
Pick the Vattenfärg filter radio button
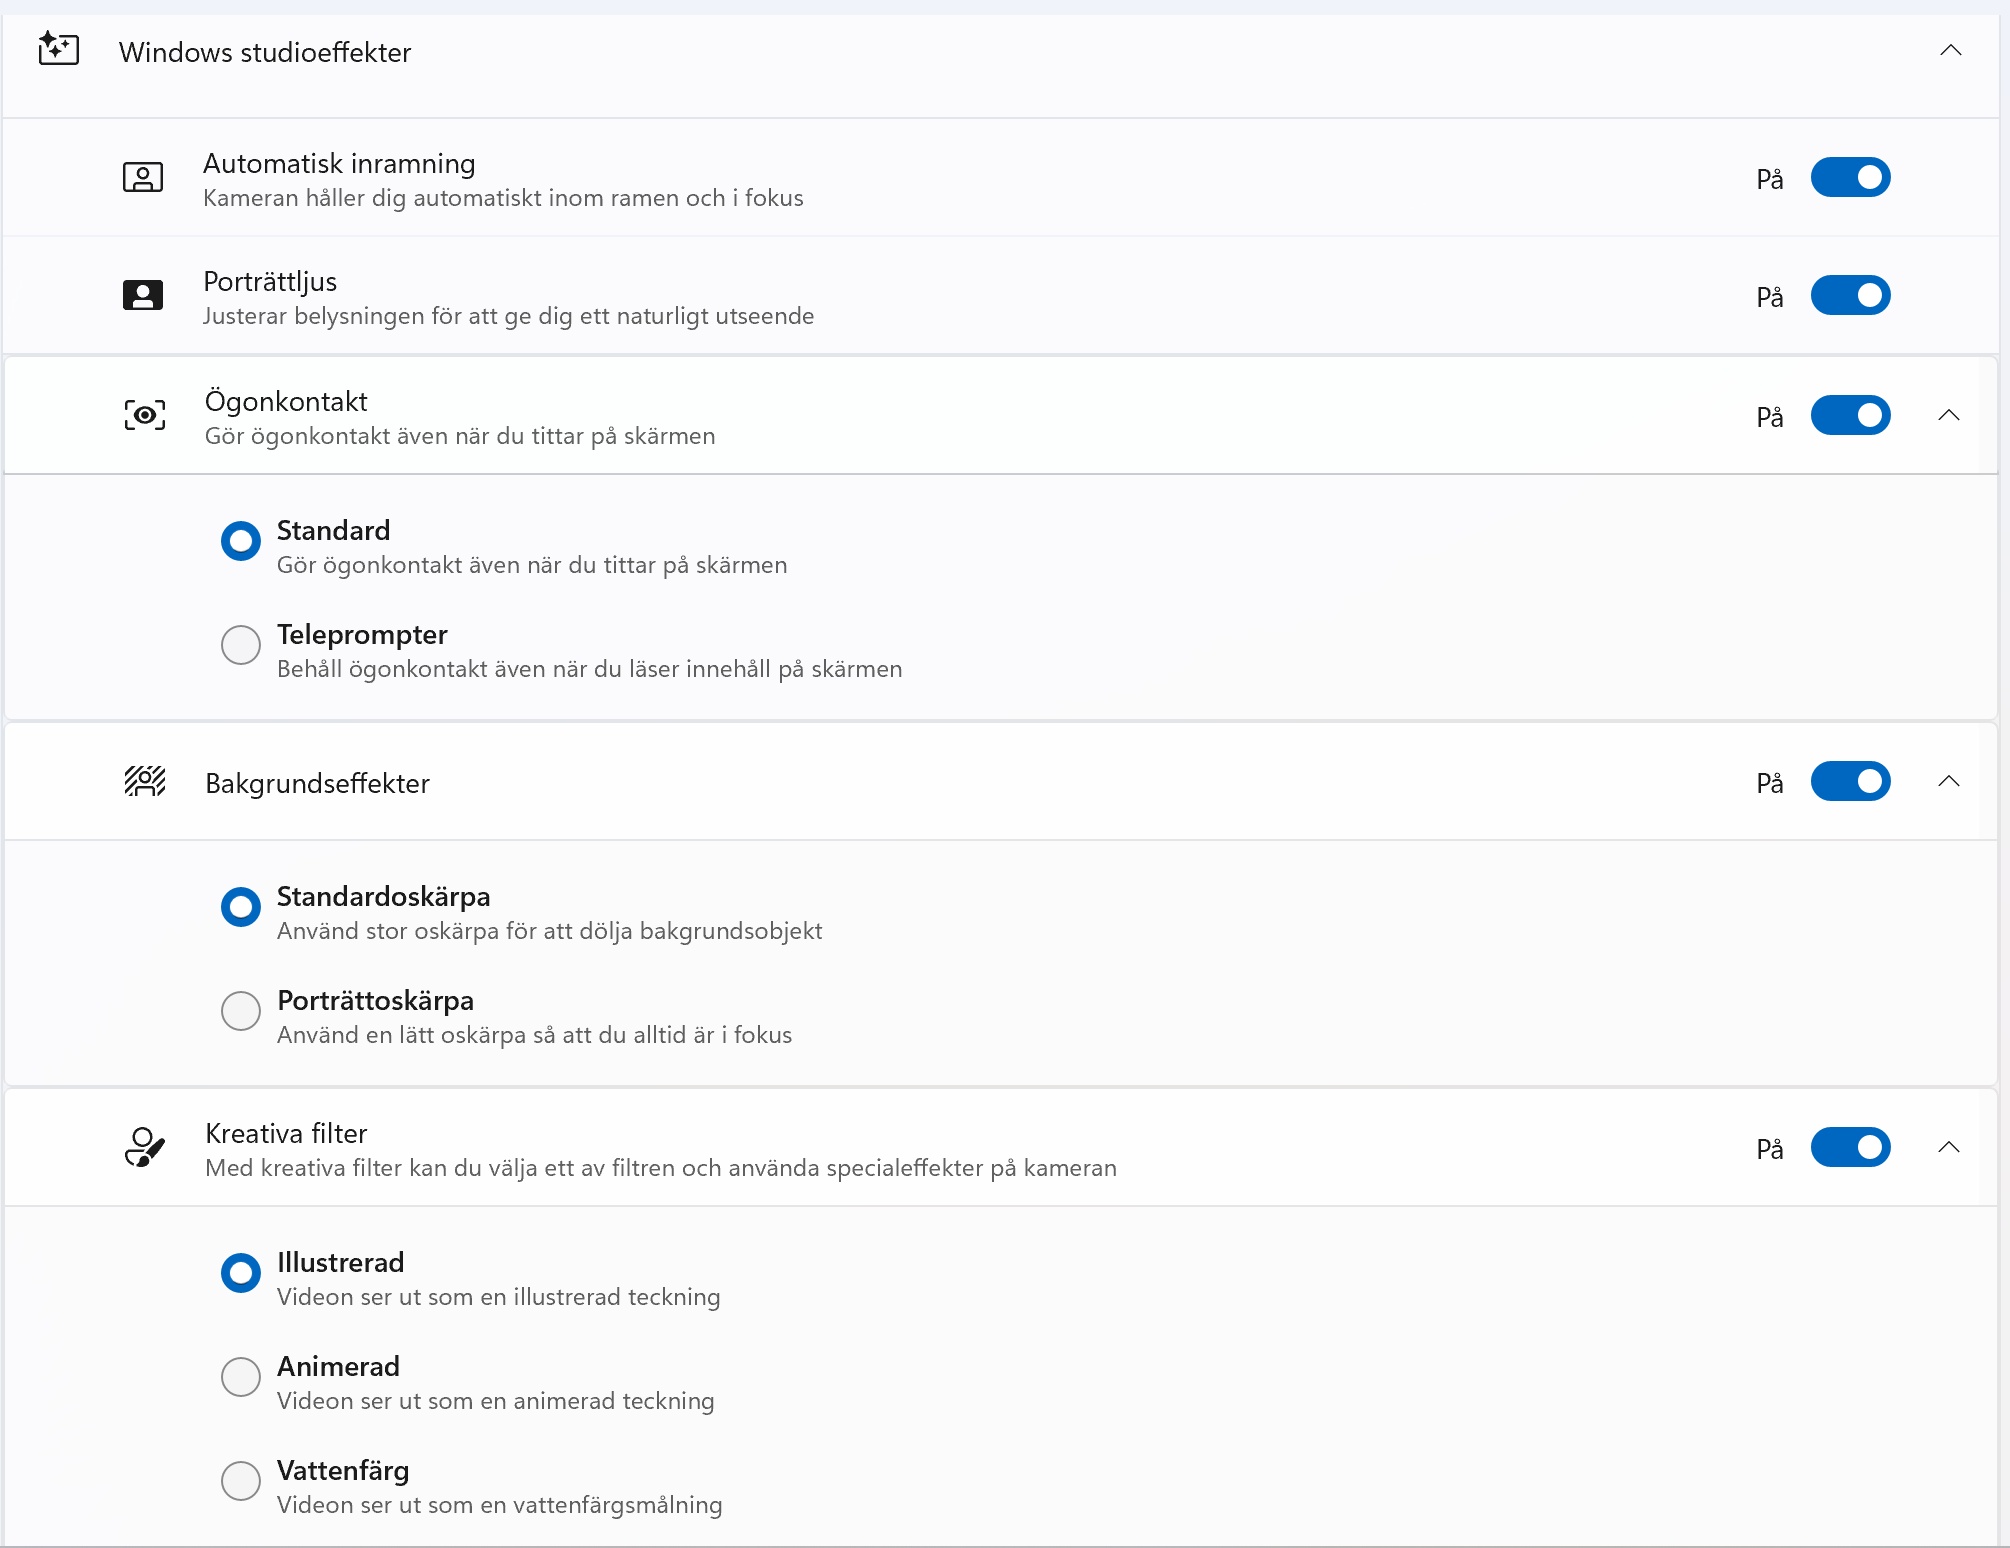pos(241,1481)
